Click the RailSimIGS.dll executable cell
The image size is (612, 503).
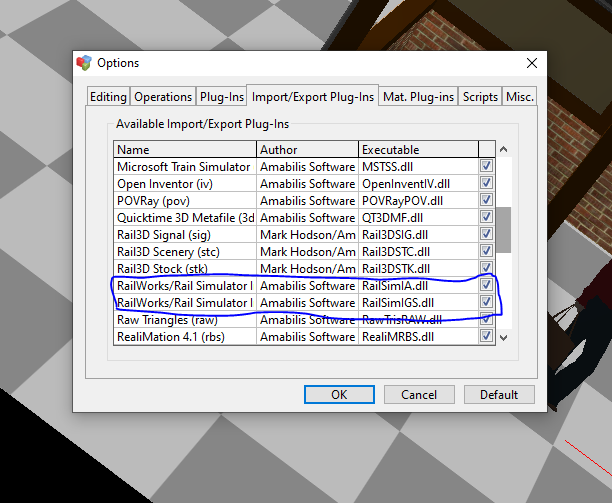pyautogui.click(x=418, y=302)
